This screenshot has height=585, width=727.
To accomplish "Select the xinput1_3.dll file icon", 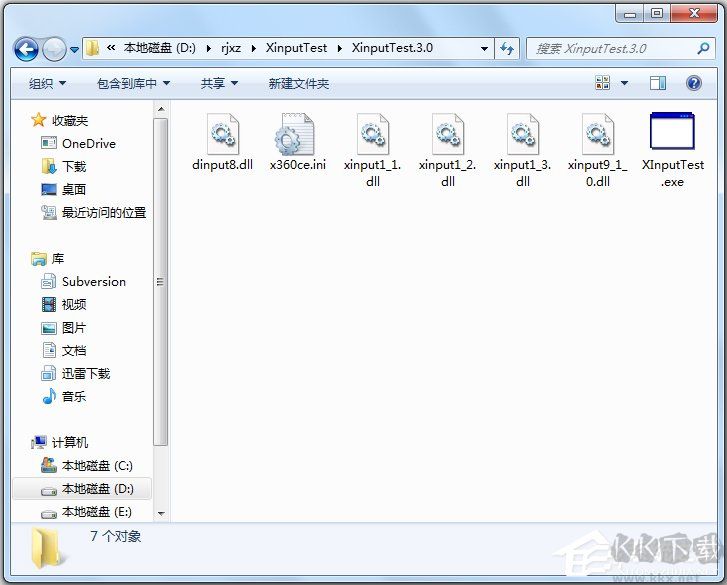I will pos(522,134).
